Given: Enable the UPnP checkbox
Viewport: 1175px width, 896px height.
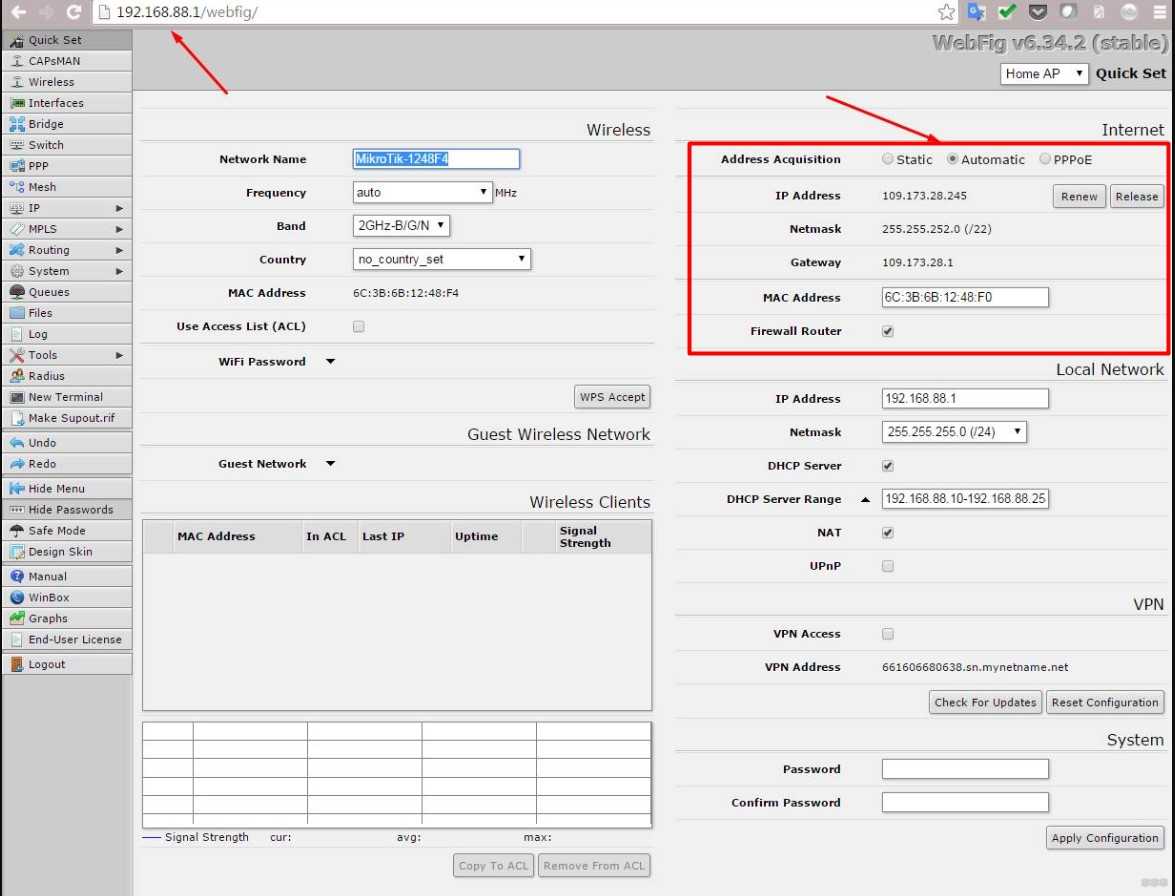Looking at the screenshot, I should pos(888,566).
